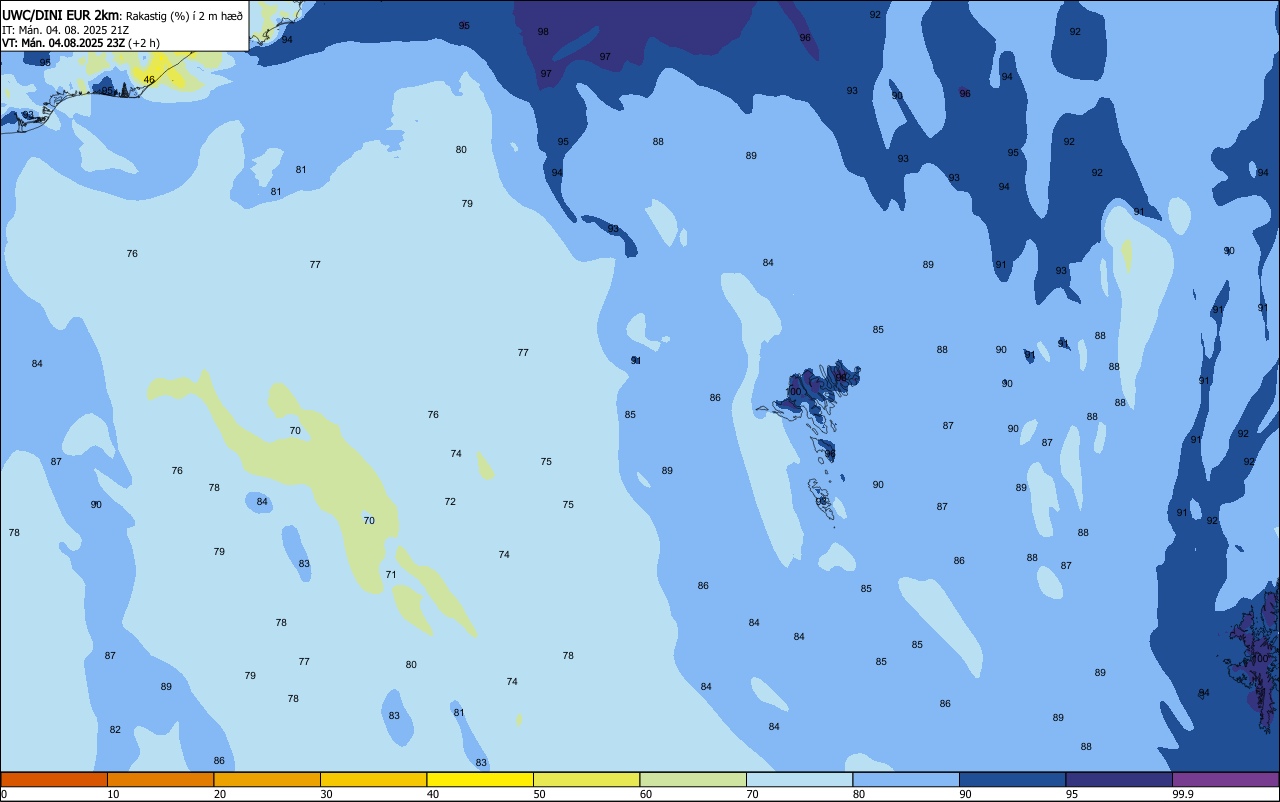Viewport: 1280px width, 802px height.
Task: Click the '99.9' legend tick label
Action: [1183, 794]
